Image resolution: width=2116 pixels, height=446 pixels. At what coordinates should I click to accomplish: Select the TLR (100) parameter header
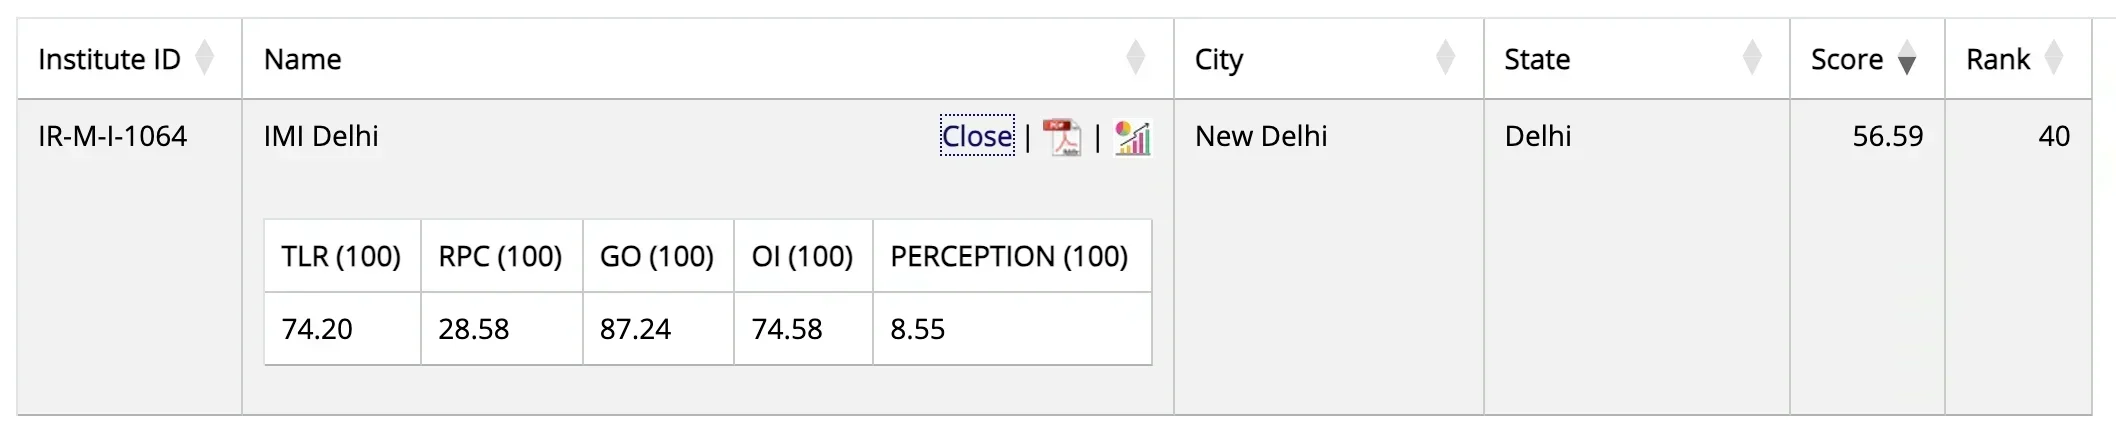pos(341,257)
